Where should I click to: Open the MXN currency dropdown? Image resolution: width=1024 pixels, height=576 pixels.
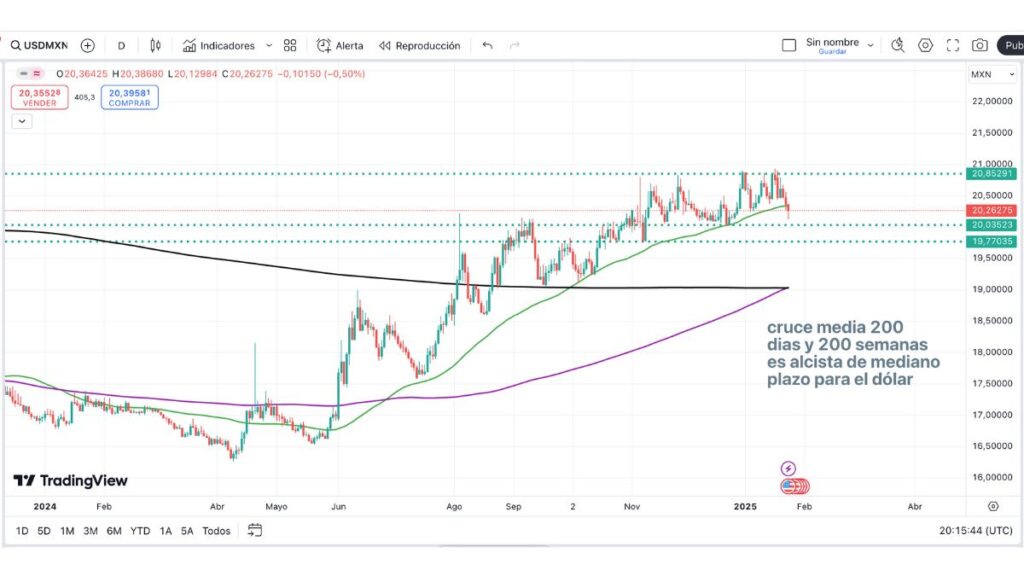(981, 74)
